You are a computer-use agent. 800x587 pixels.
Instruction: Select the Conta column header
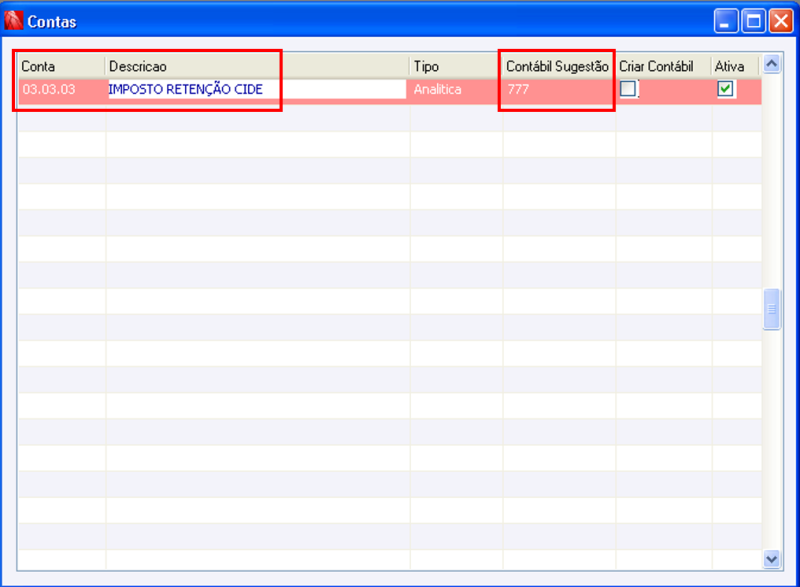pos(60,64)
